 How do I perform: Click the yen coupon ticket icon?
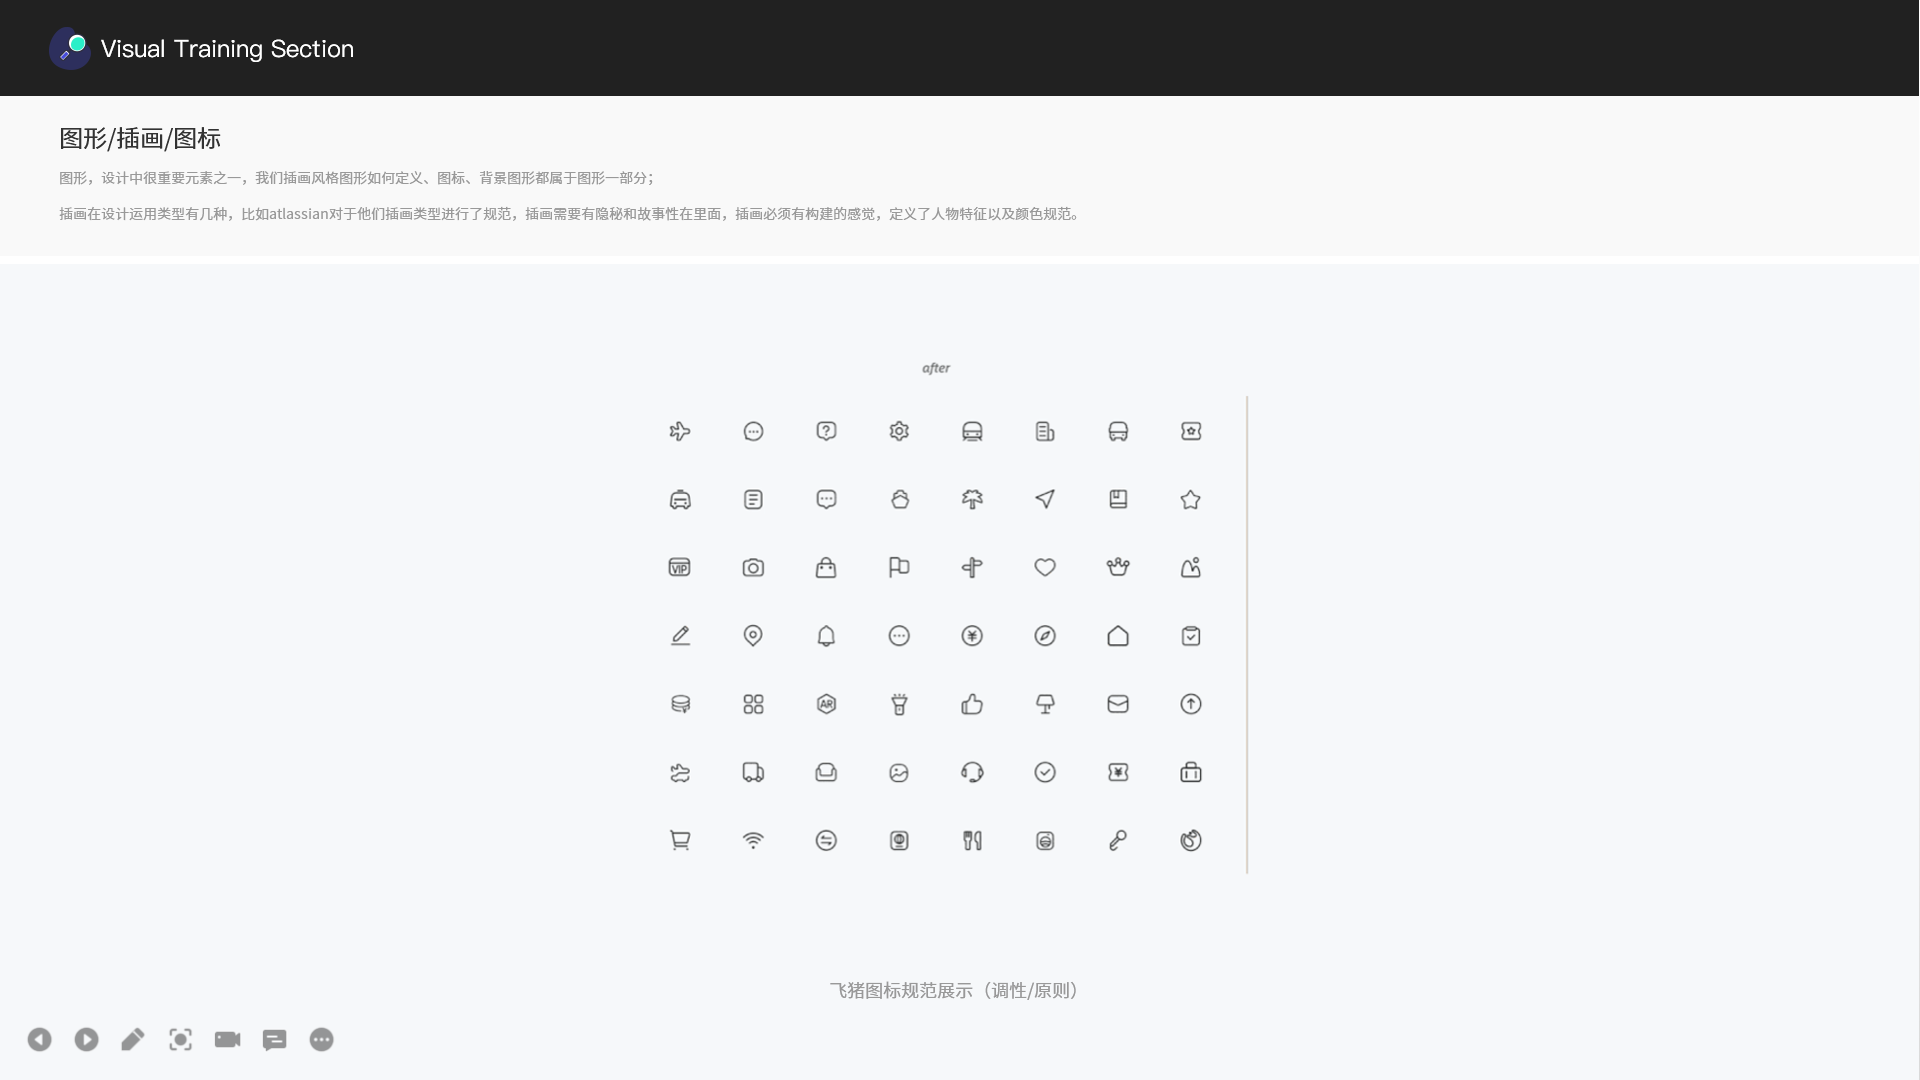pos(1118,772)
